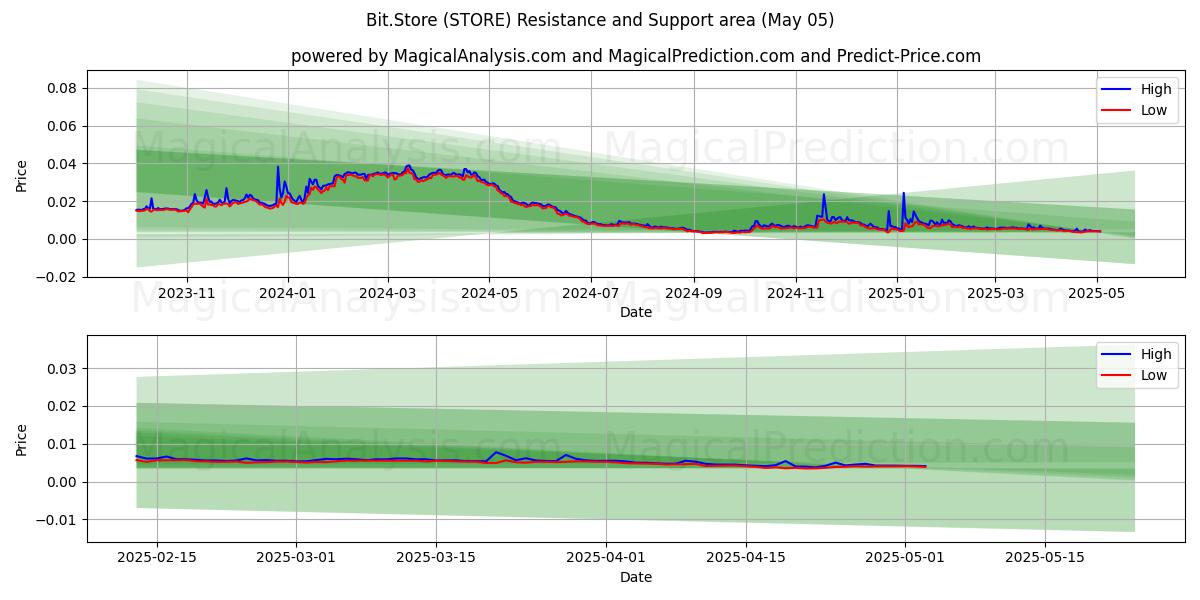
Task: Click the '2025-02-15' x-axis label
Action: point(157,558)
